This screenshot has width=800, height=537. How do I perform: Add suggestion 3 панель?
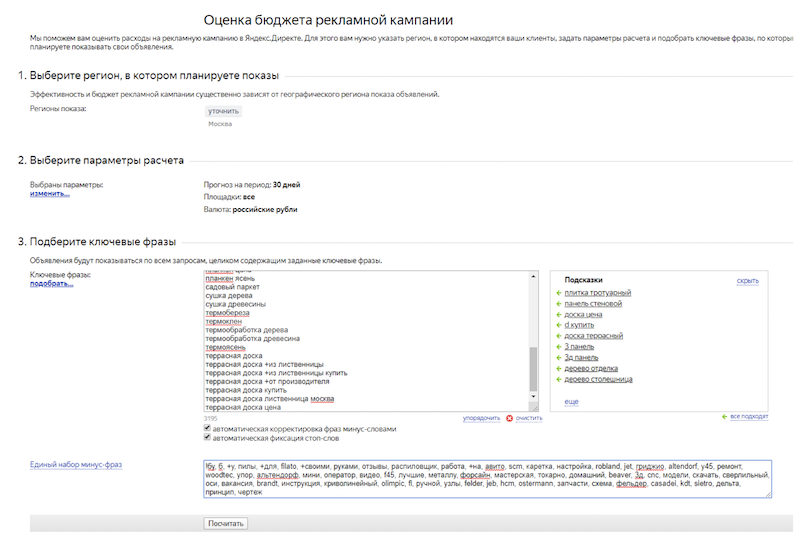pyautogui.click(x=579, y=347)
